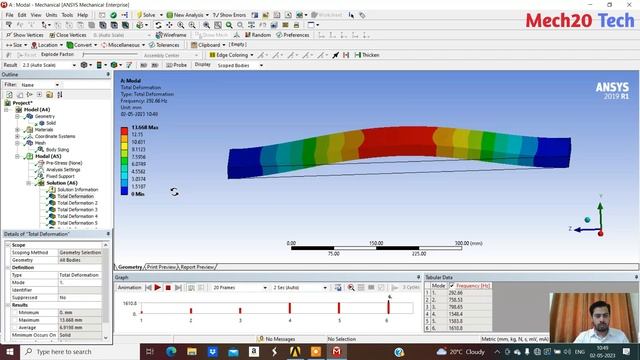The width and height of the screenshot is (640, 360).
Task: Toggle Frequency [Hz] column checkbox
Action: [452, 286]
